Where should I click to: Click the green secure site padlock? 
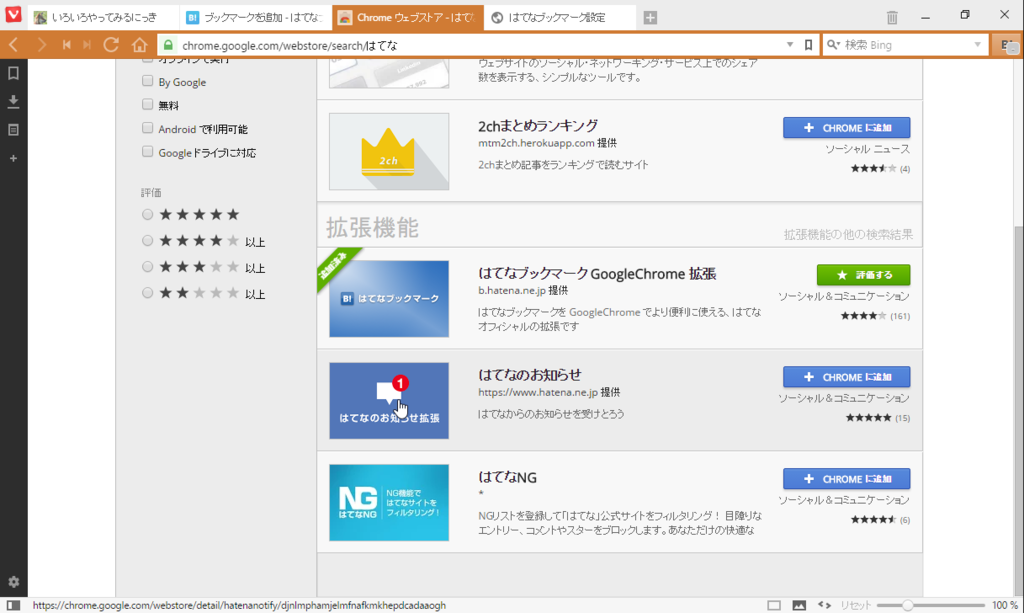pyautogui.click(x=168, y=45)
